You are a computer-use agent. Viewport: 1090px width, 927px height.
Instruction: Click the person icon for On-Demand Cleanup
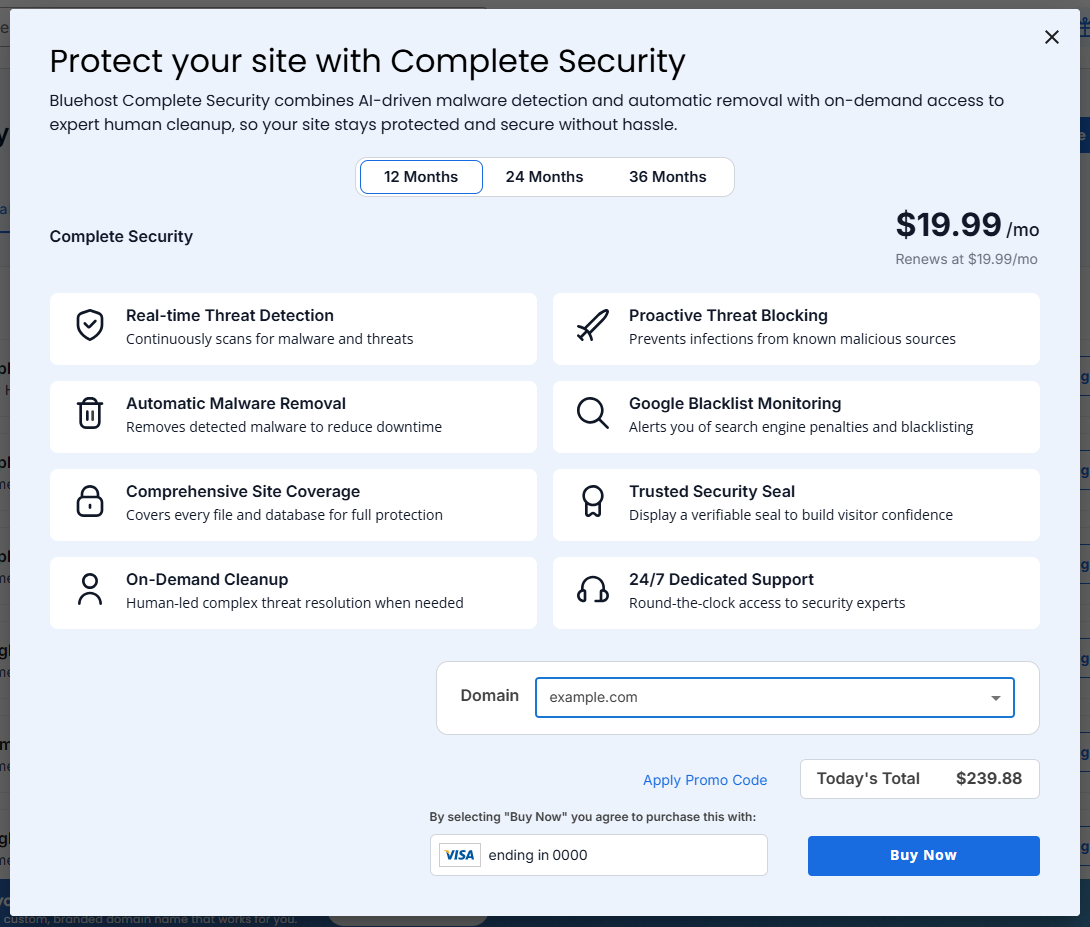point(90,589)
